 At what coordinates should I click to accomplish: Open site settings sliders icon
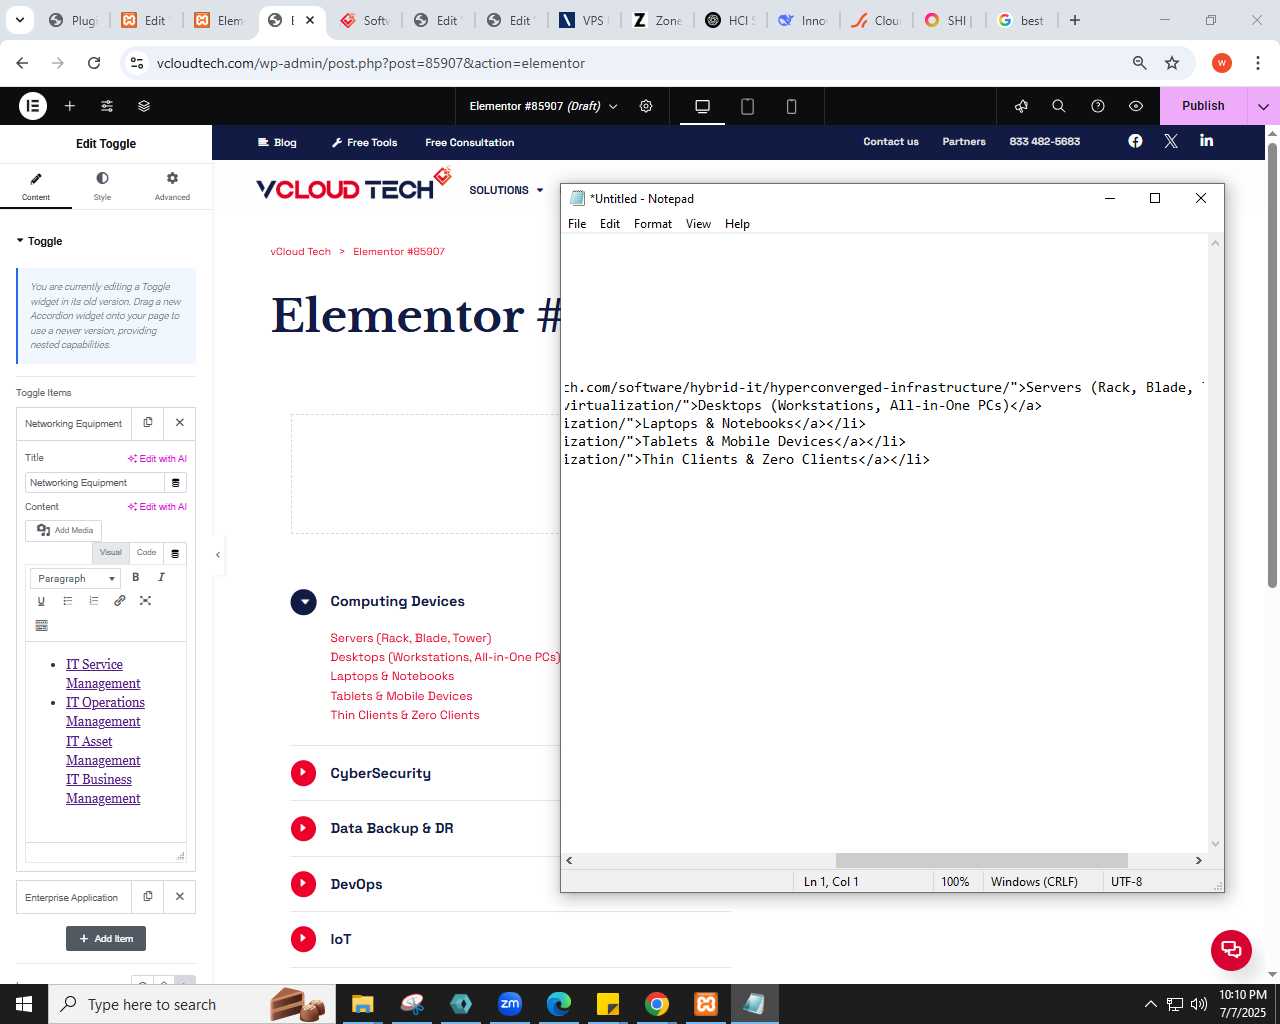tap(107, 106)
